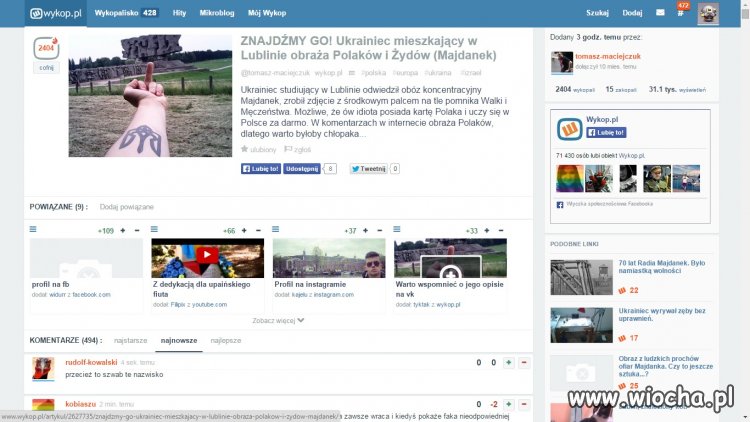Click 'Wtyczka społecznościowa Facebooka' link
Screen dimensions: 750x422
tap(609, 204)
